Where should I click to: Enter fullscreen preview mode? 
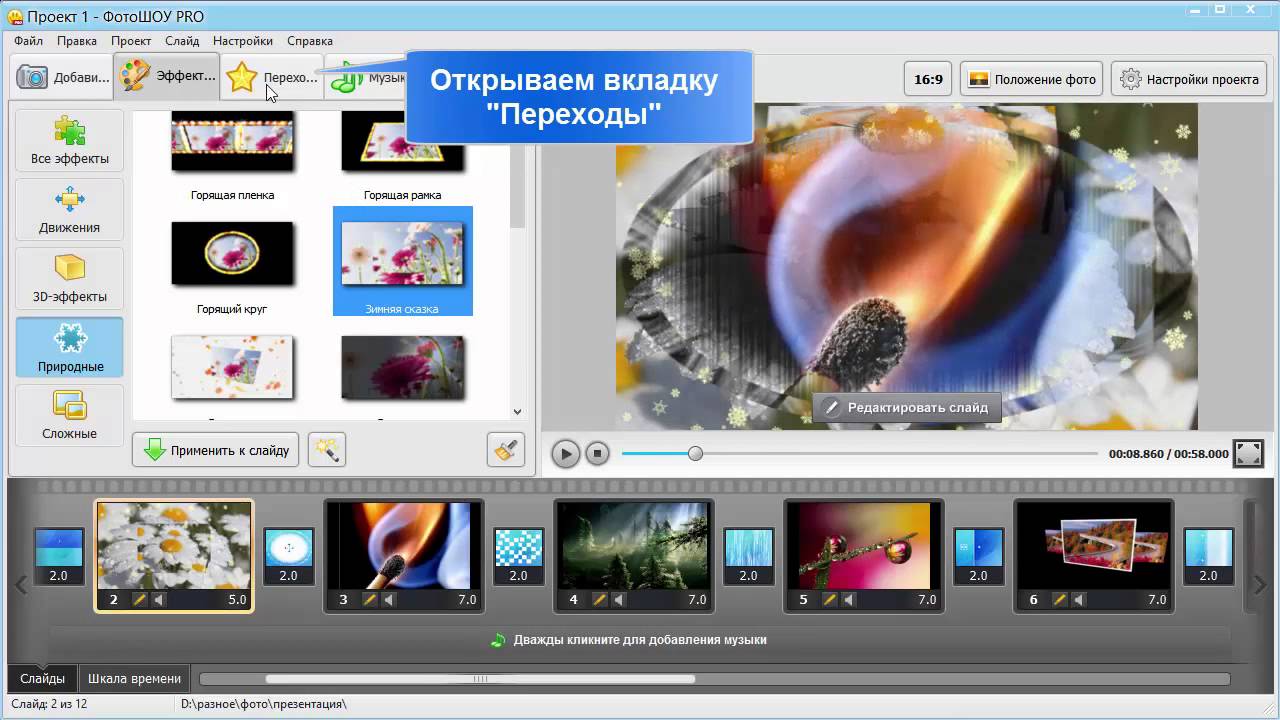[x=1248, y=454]
